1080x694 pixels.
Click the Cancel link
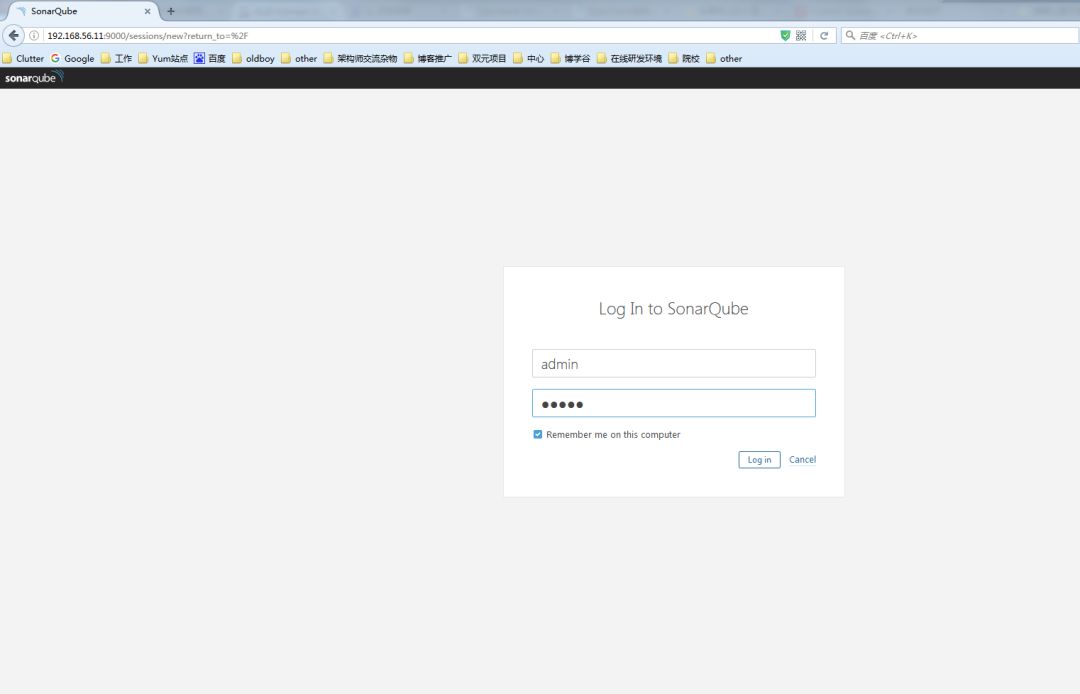[x=802, y=459]
